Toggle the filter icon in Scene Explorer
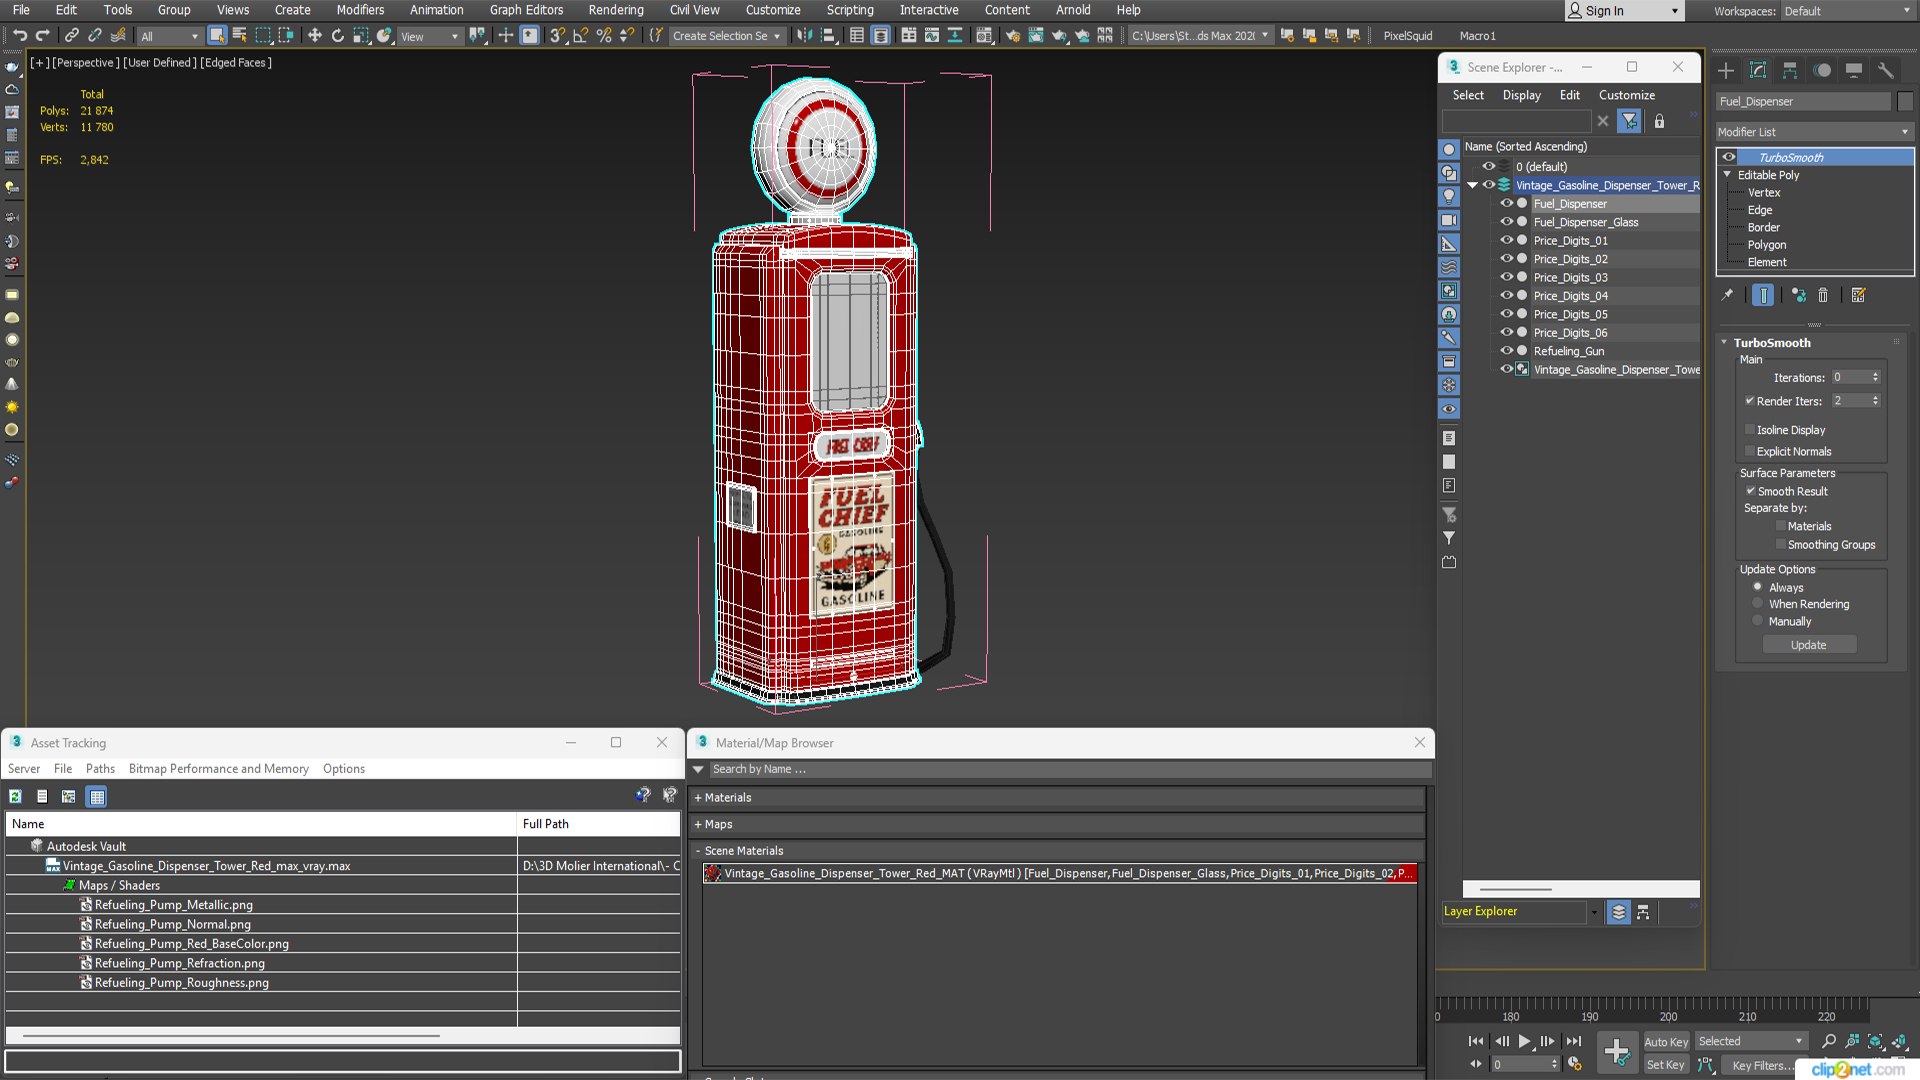 pyautogui.click(x=1630, y=121)
